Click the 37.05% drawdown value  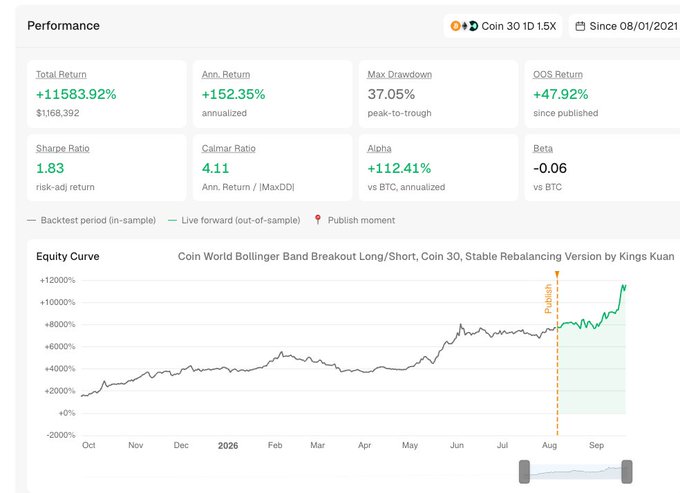coord(391,94)
